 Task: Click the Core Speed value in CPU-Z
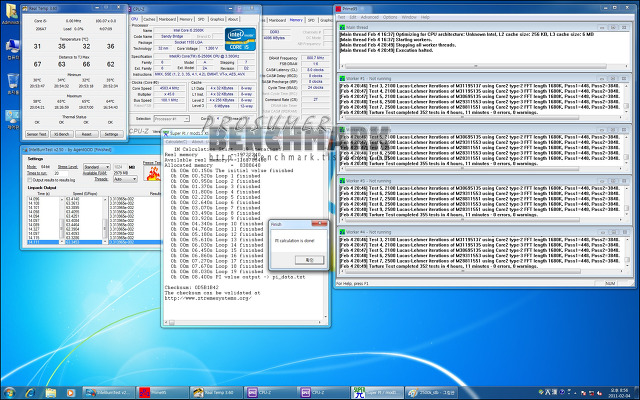[x=169, y=88]
